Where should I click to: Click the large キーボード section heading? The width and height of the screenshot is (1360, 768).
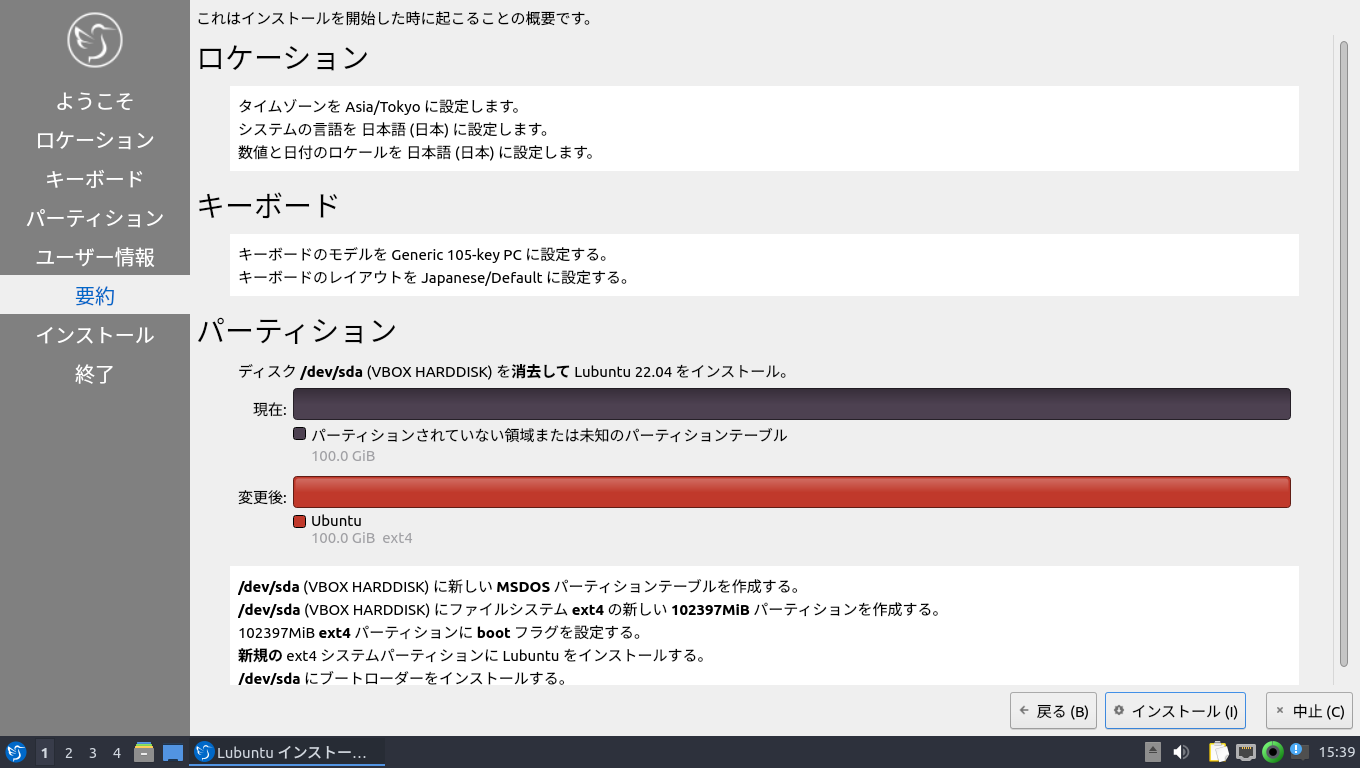[x=269, y=205]
